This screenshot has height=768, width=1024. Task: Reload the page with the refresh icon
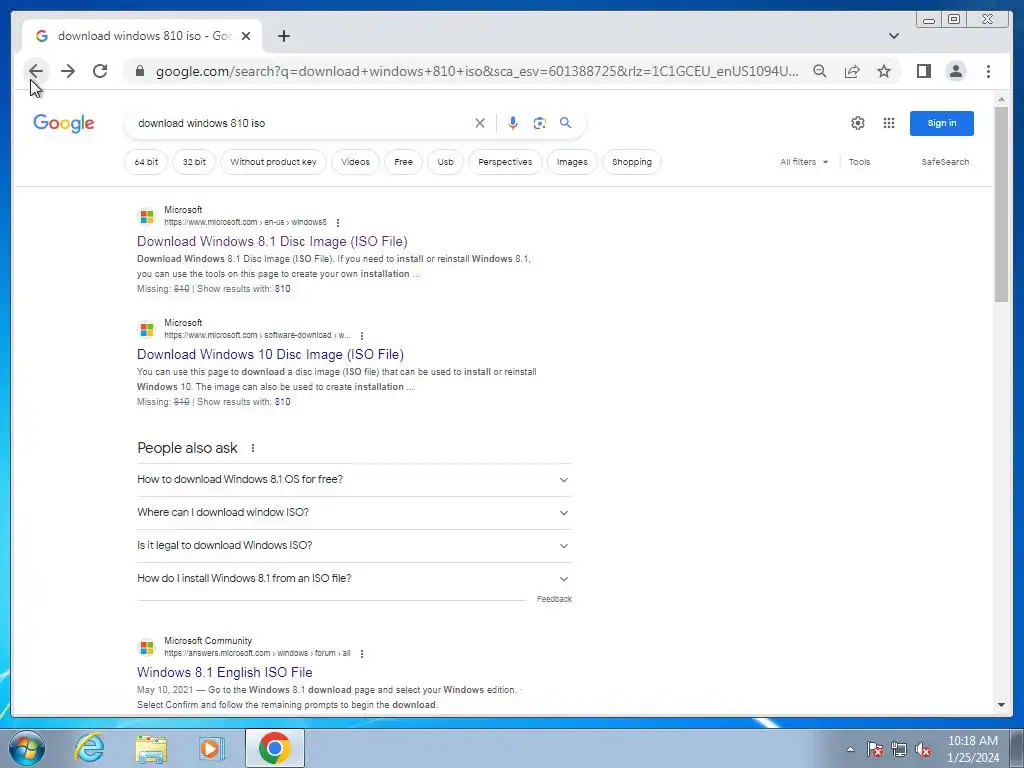100,71
